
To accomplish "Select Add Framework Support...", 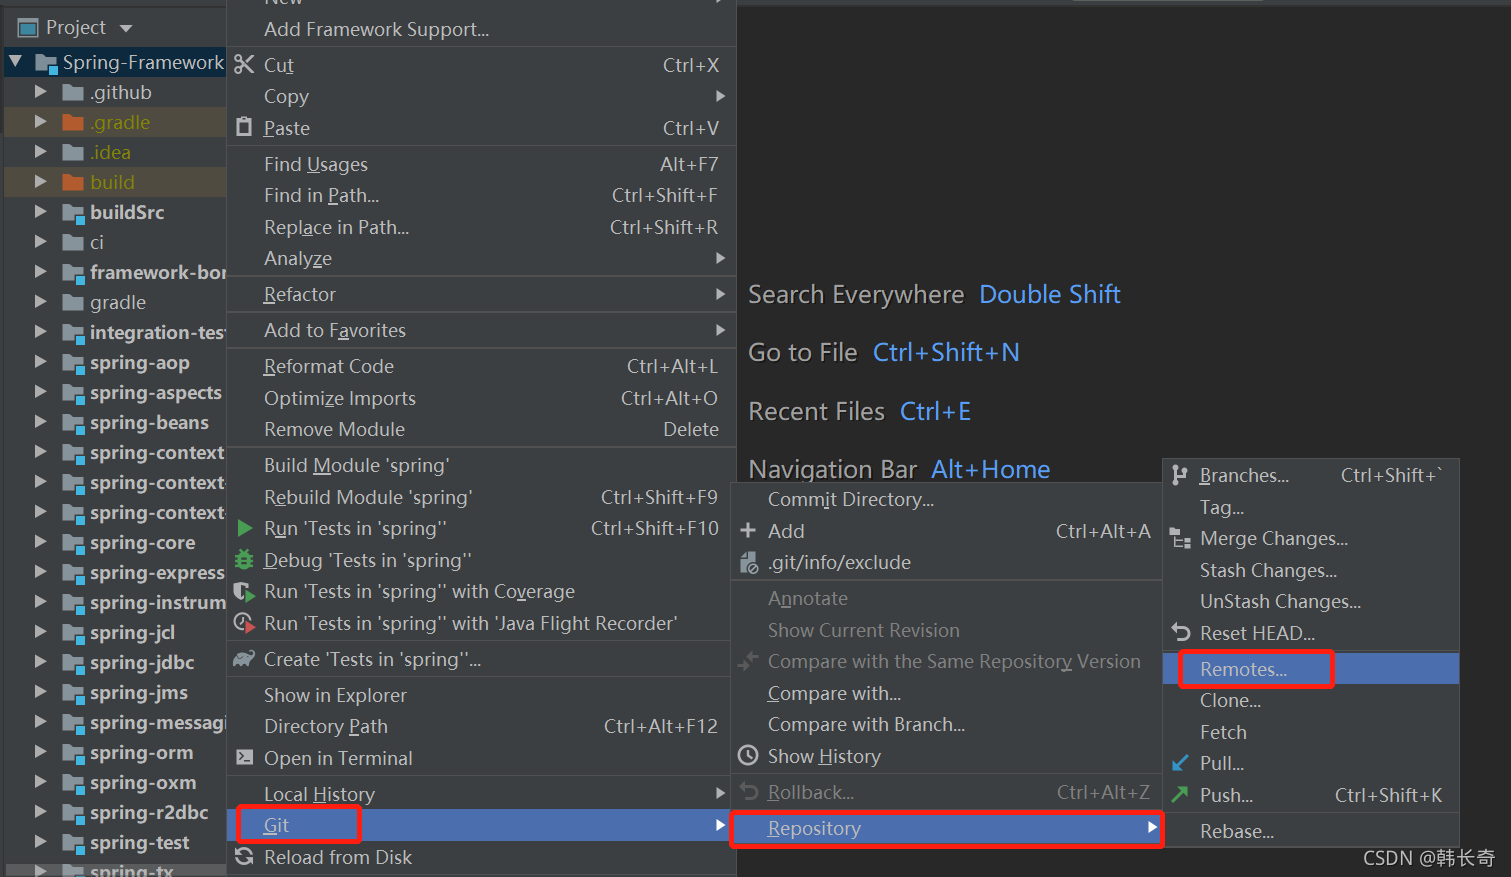I will coord(481,29).
